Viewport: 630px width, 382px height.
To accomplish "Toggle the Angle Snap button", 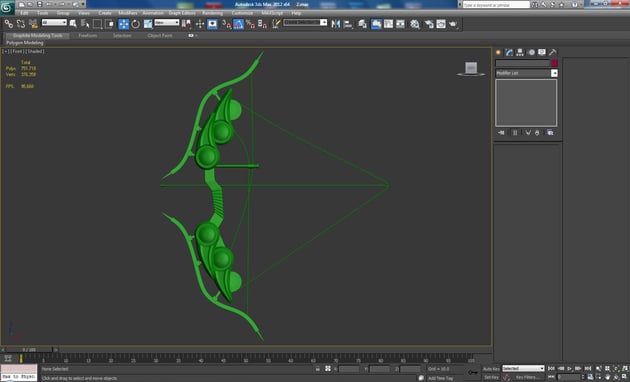I will (238, 24).
